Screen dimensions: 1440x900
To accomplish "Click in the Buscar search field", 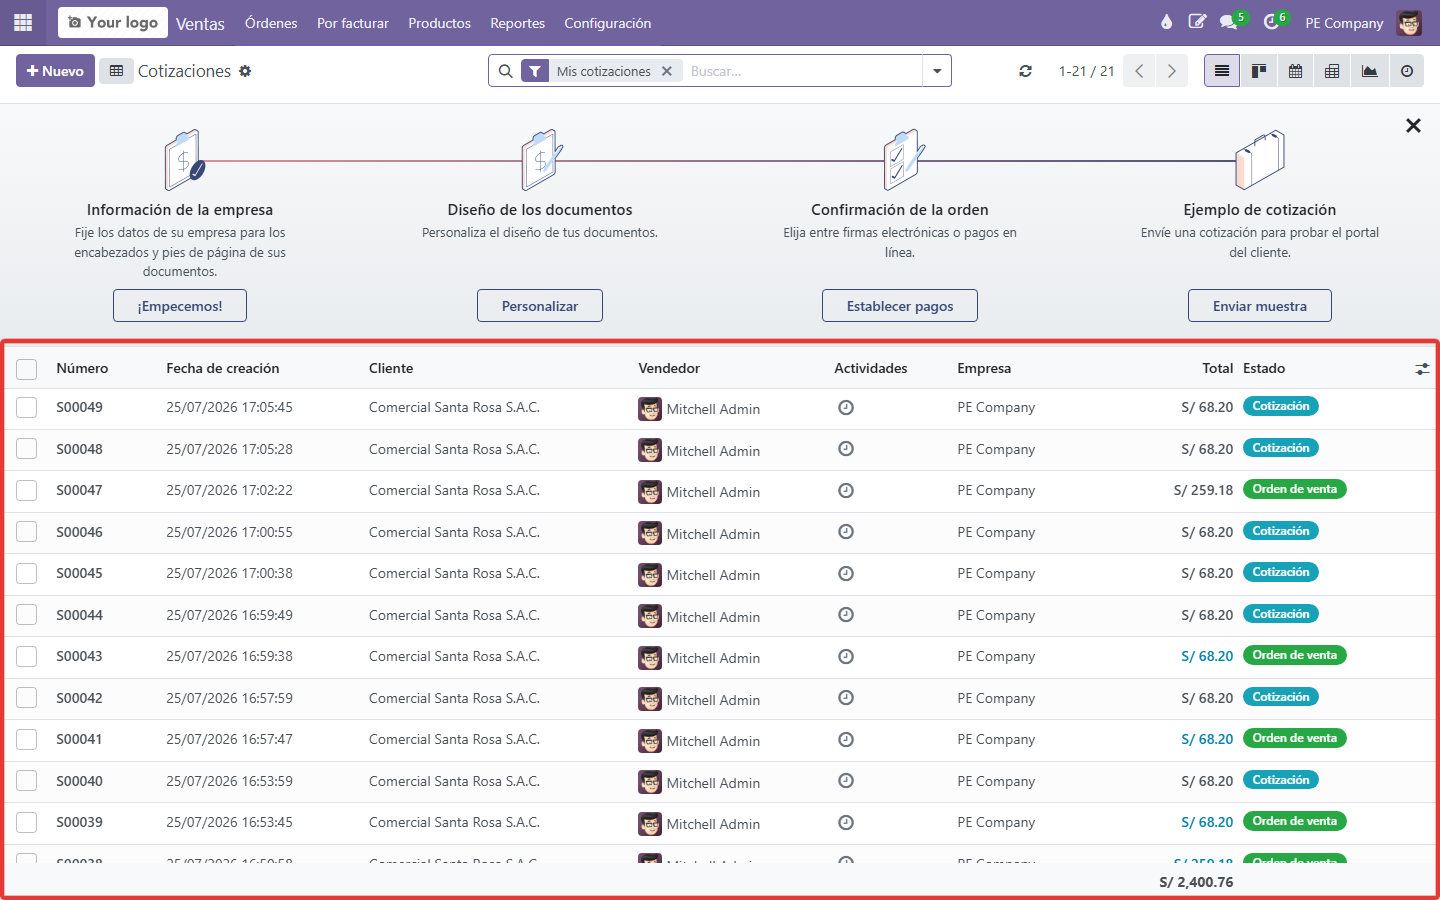I will tap(803, 71).
